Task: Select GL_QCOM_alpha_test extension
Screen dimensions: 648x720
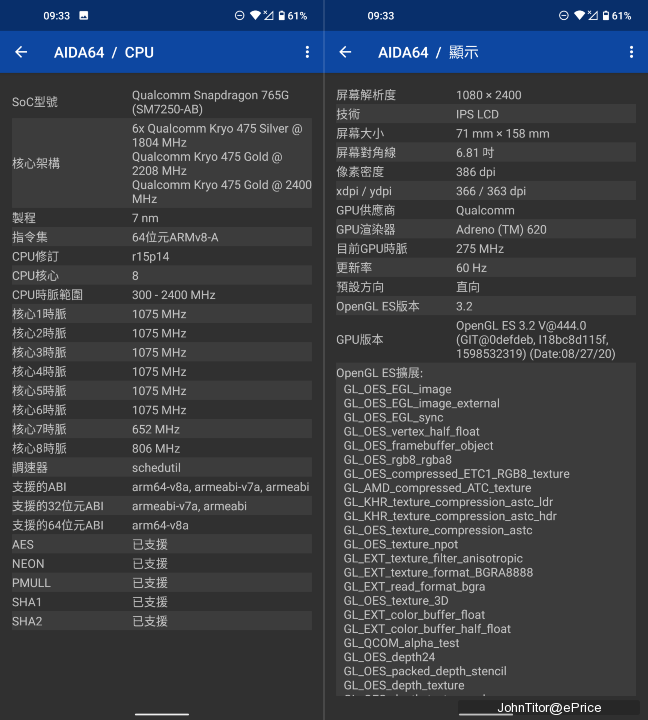Action: coord(401,643)
